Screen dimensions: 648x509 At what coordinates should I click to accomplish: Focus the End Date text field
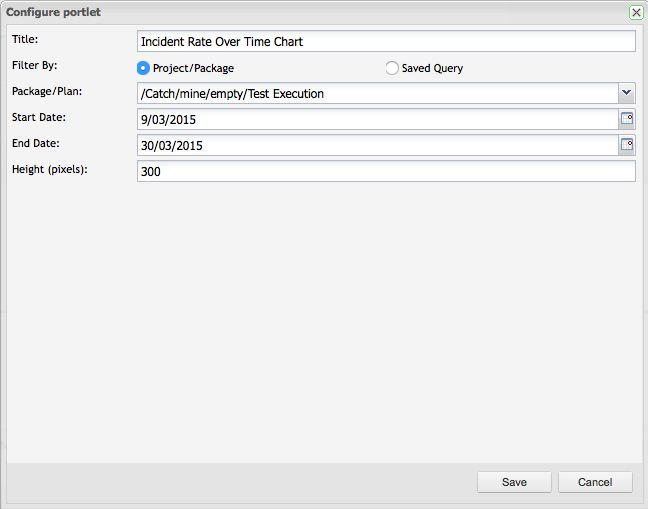(x=376, y=146)
